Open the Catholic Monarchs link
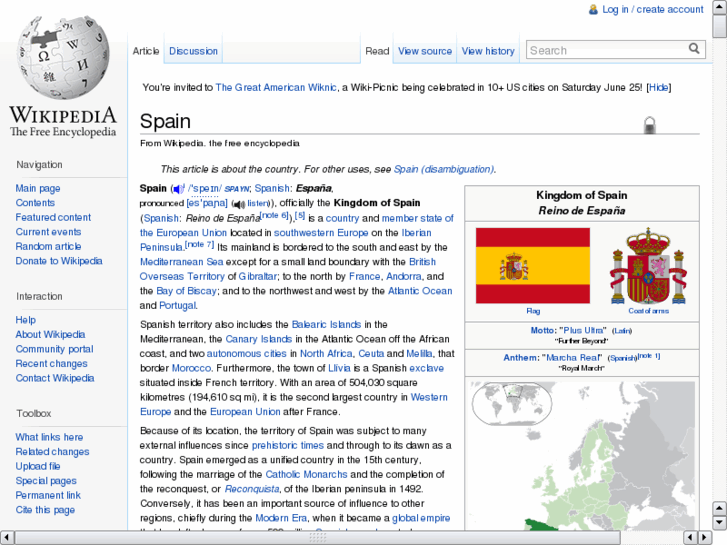This screenshot has height=545, width=727. [x=306, y=474]
